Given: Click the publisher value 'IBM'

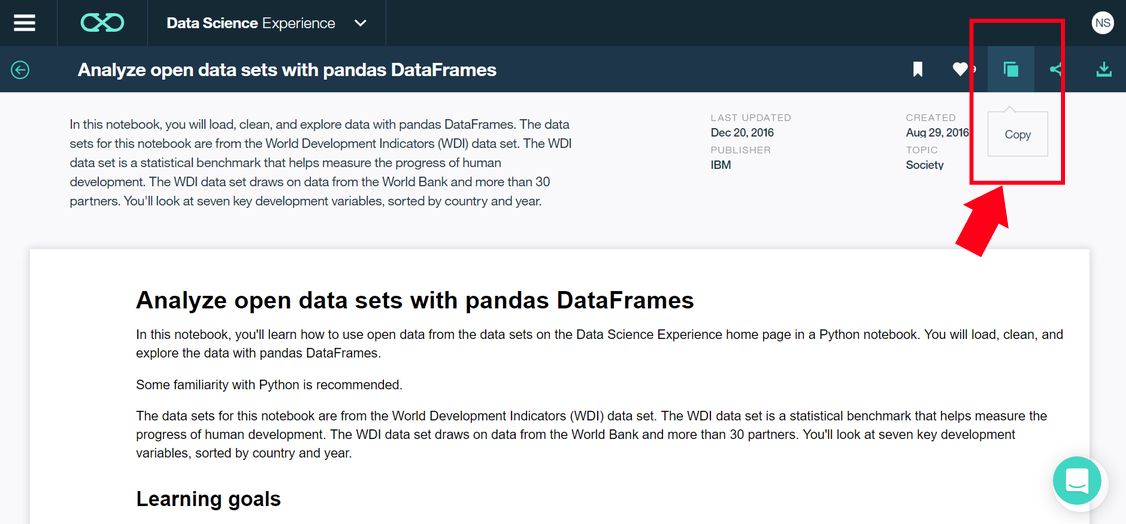Looking at the screenshot, I should [x=720, y=165].
